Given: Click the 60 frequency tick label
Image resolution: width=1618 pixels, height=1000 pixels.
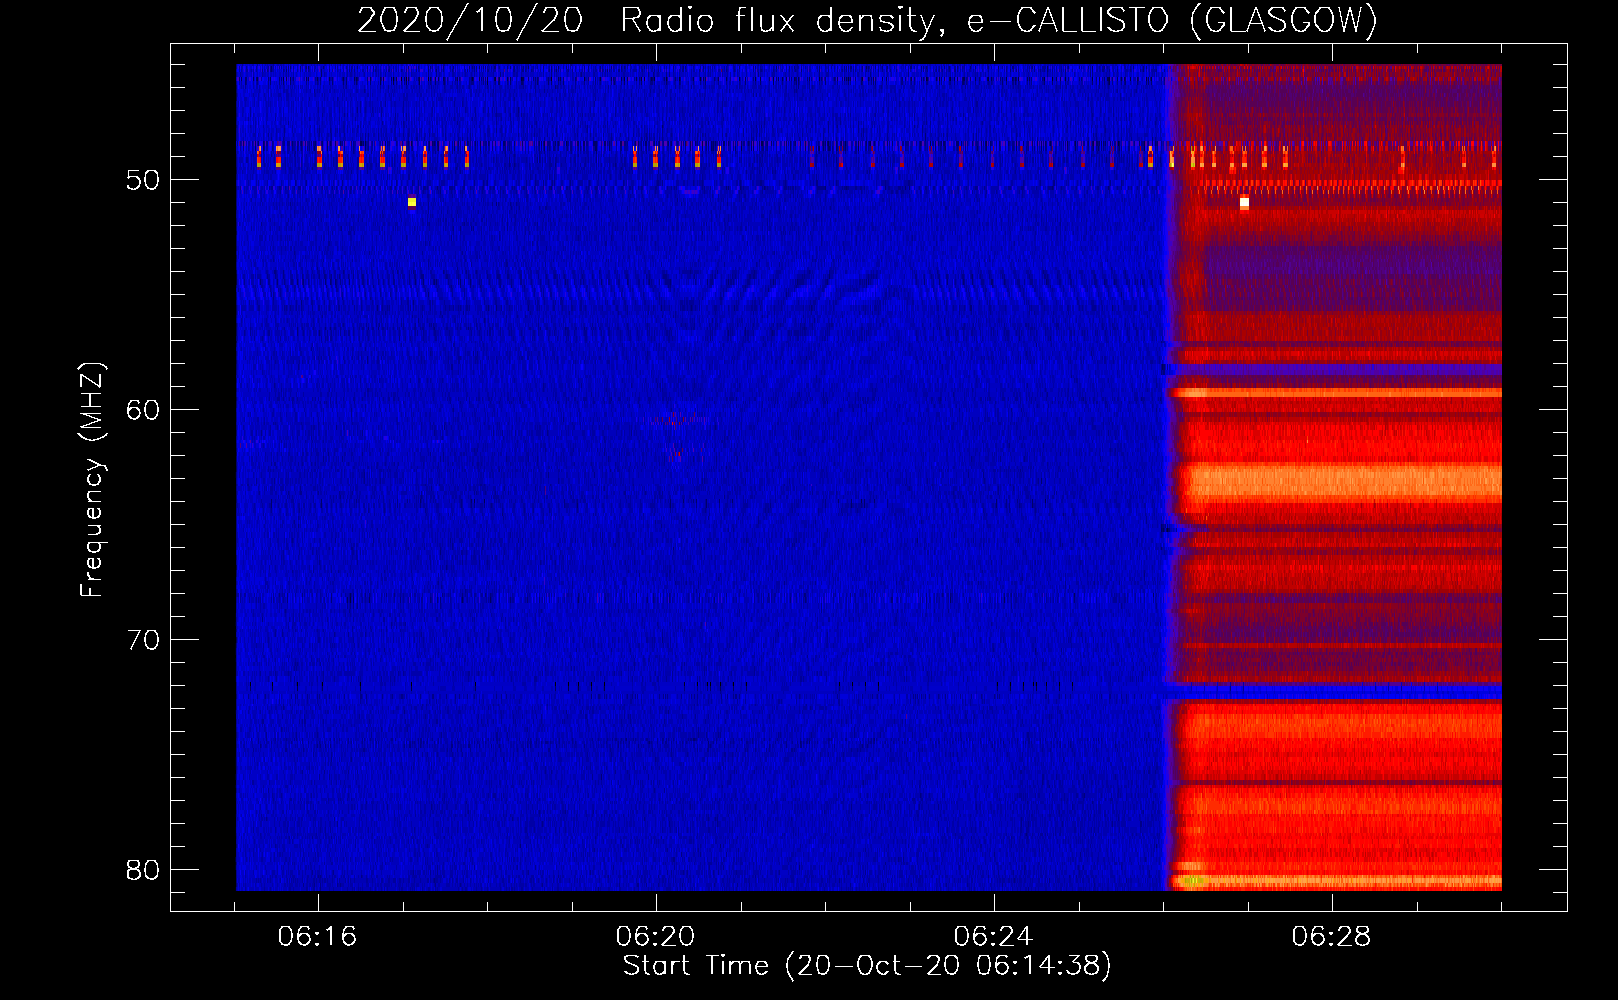Looking at the screenshot, I should tap(143, 410).
